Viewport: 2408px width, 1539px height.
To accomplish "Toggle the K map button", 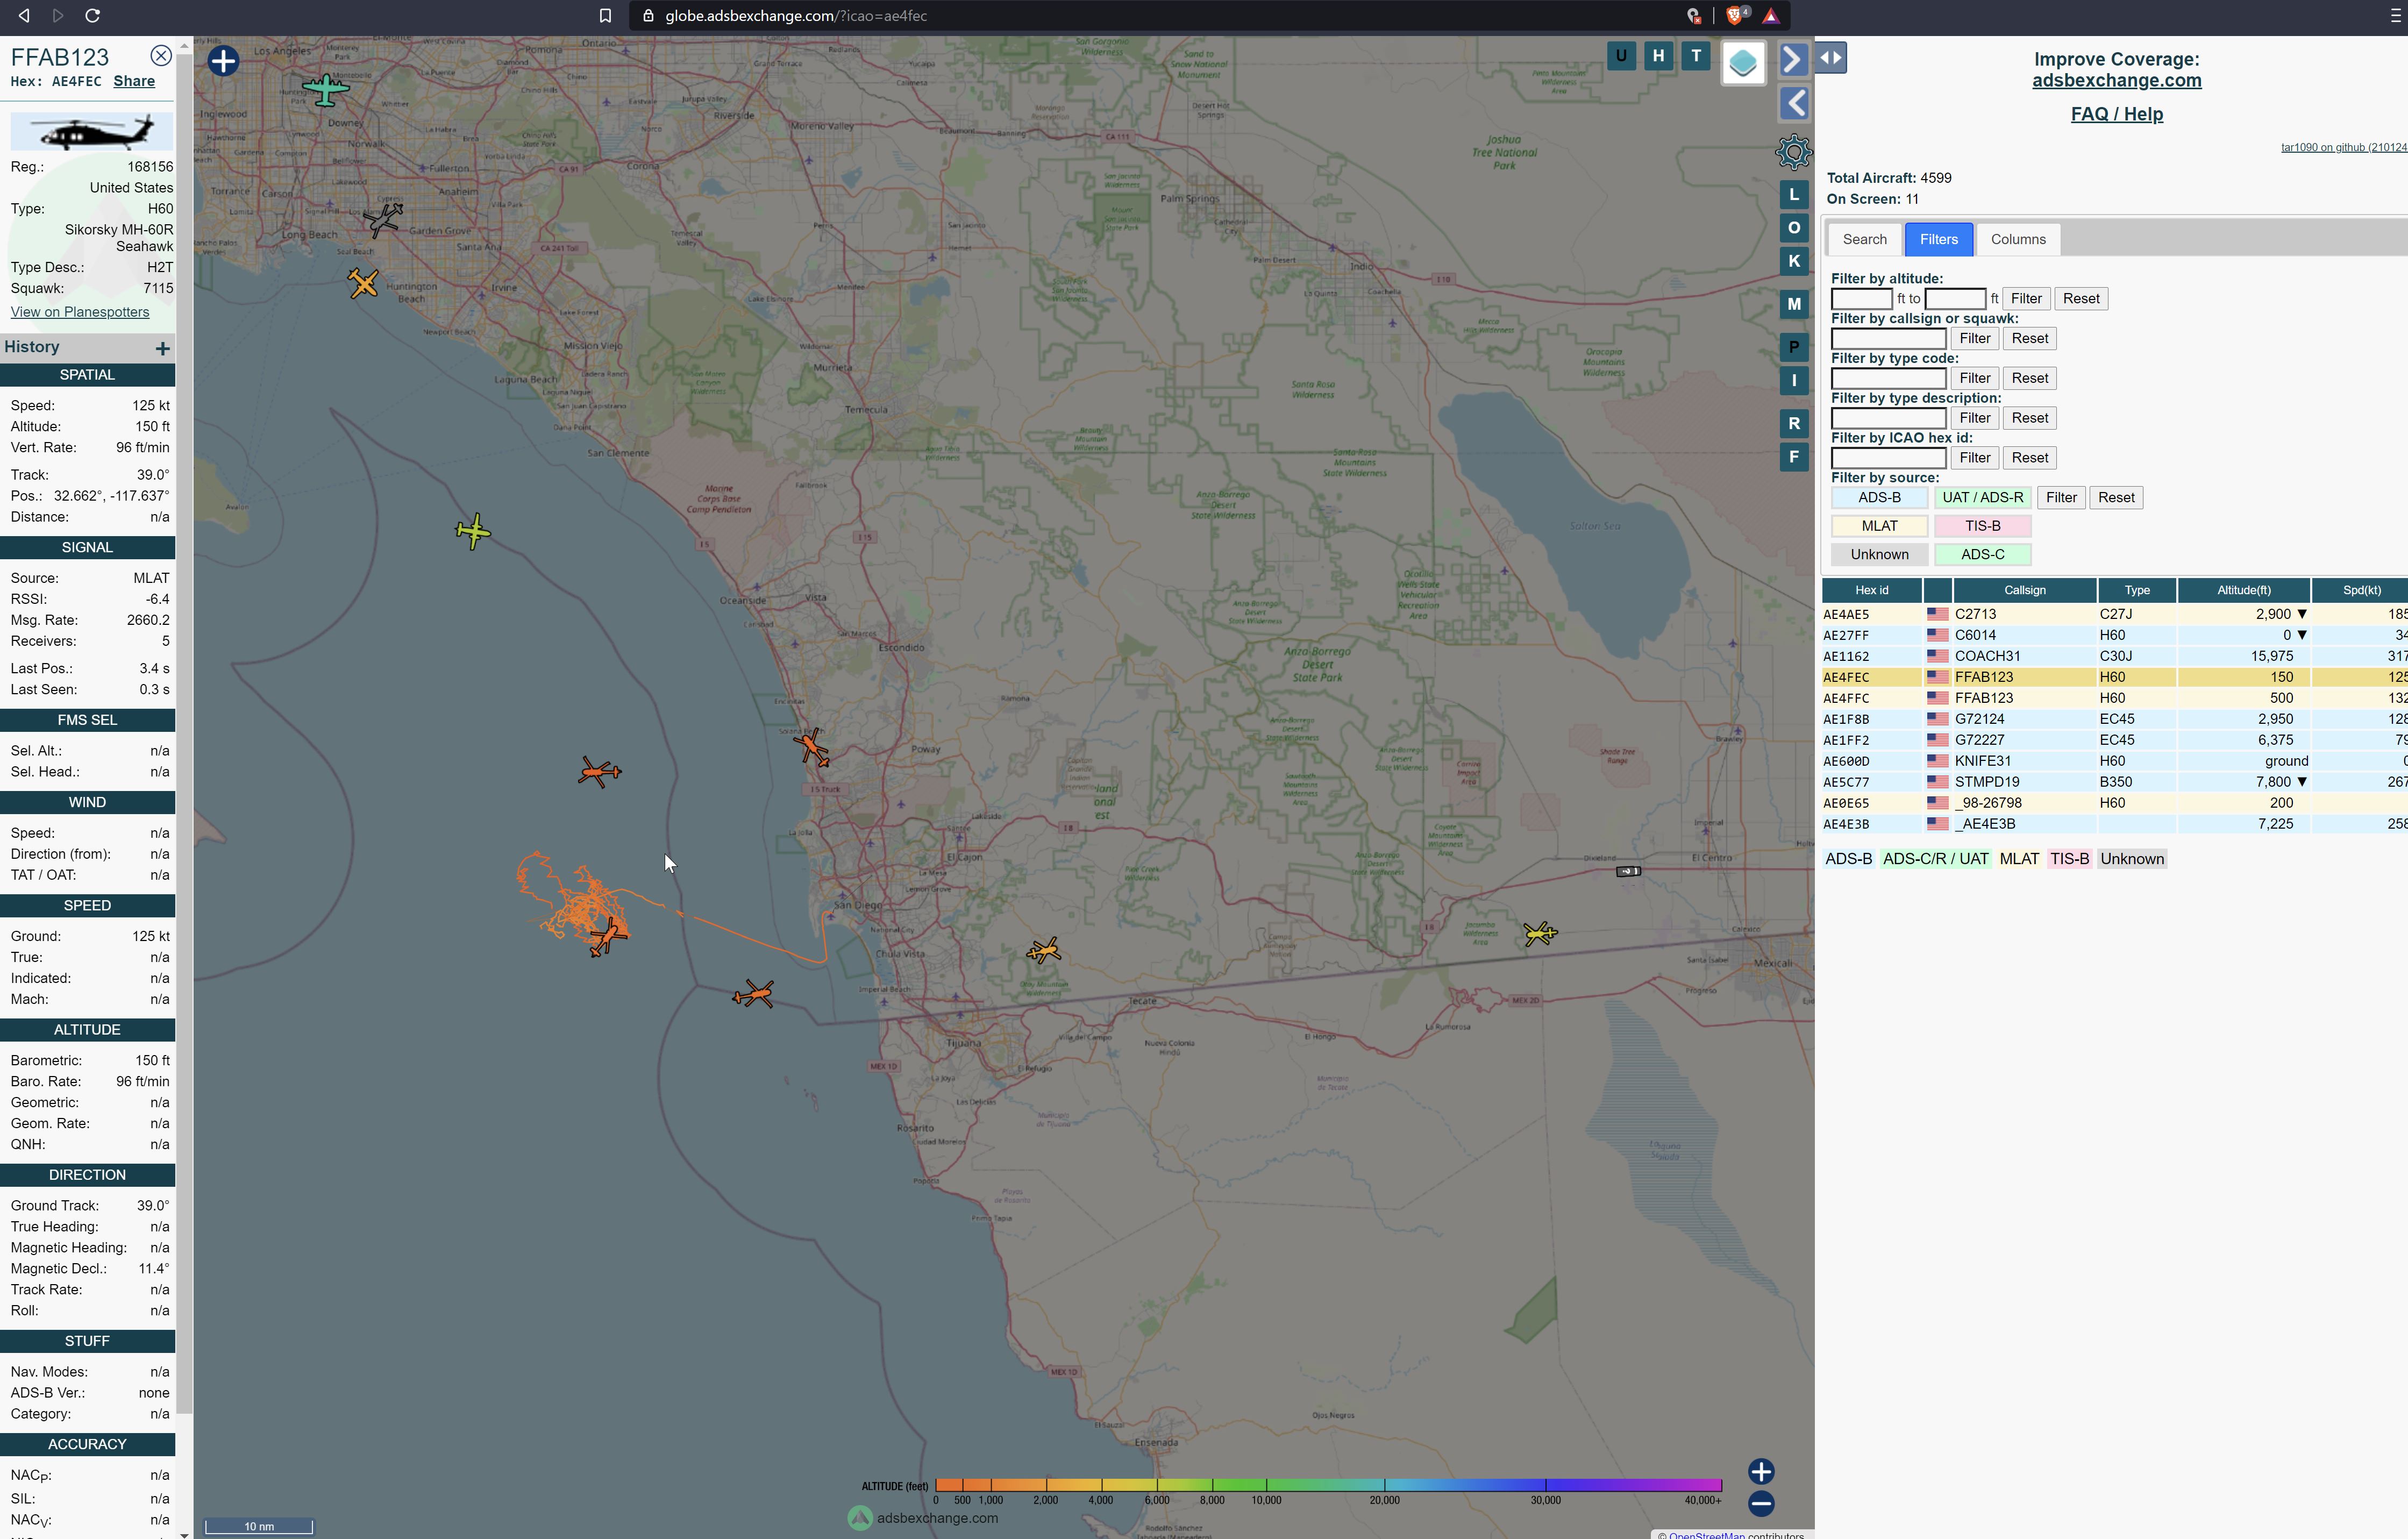I will tap(1794, 261).
